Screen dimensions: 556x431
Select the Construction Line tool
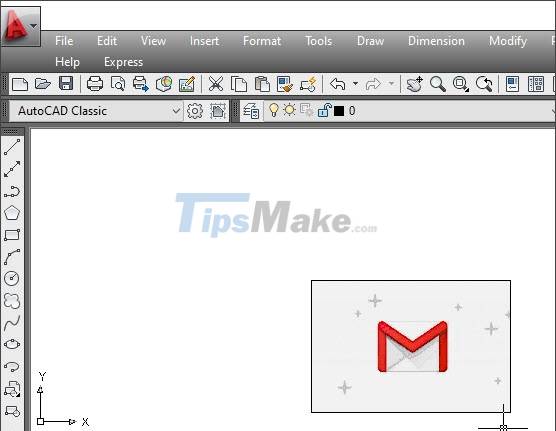[12, 169]
